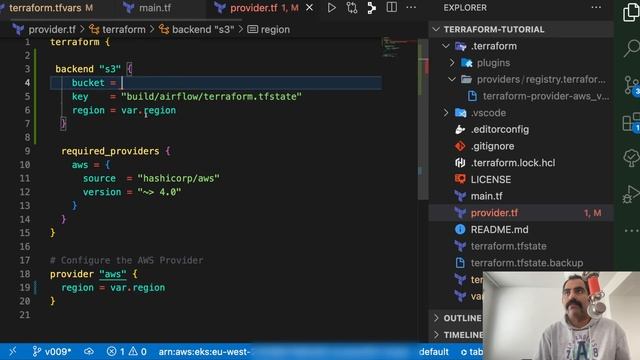The image size is (640, 360).
Task: Click line number 17 in the gutter
Action: (24, 260)
